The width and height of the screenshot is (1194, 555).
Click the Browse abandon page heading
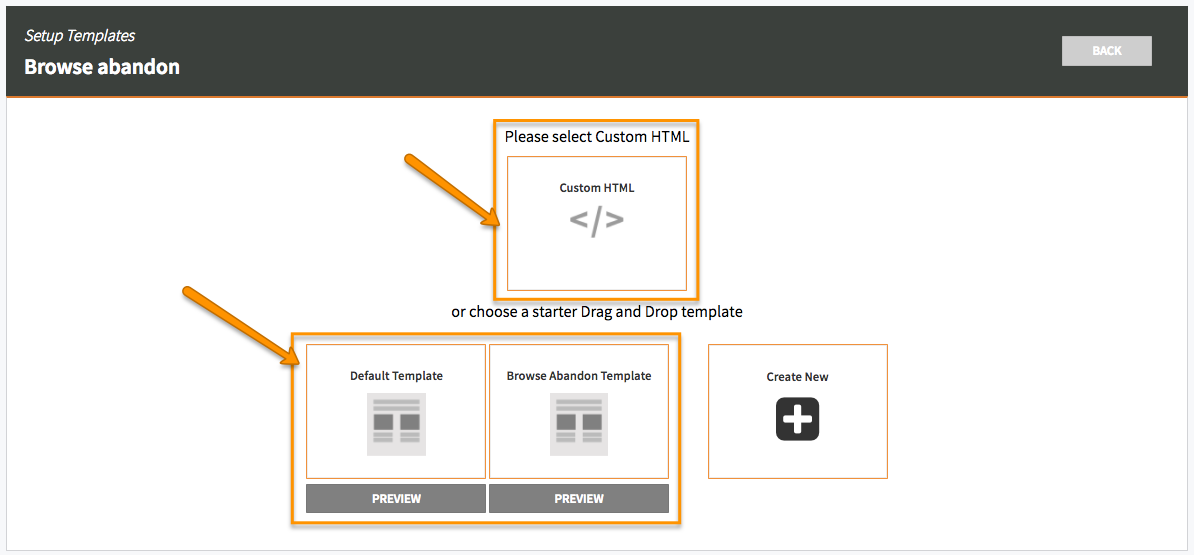102,67
